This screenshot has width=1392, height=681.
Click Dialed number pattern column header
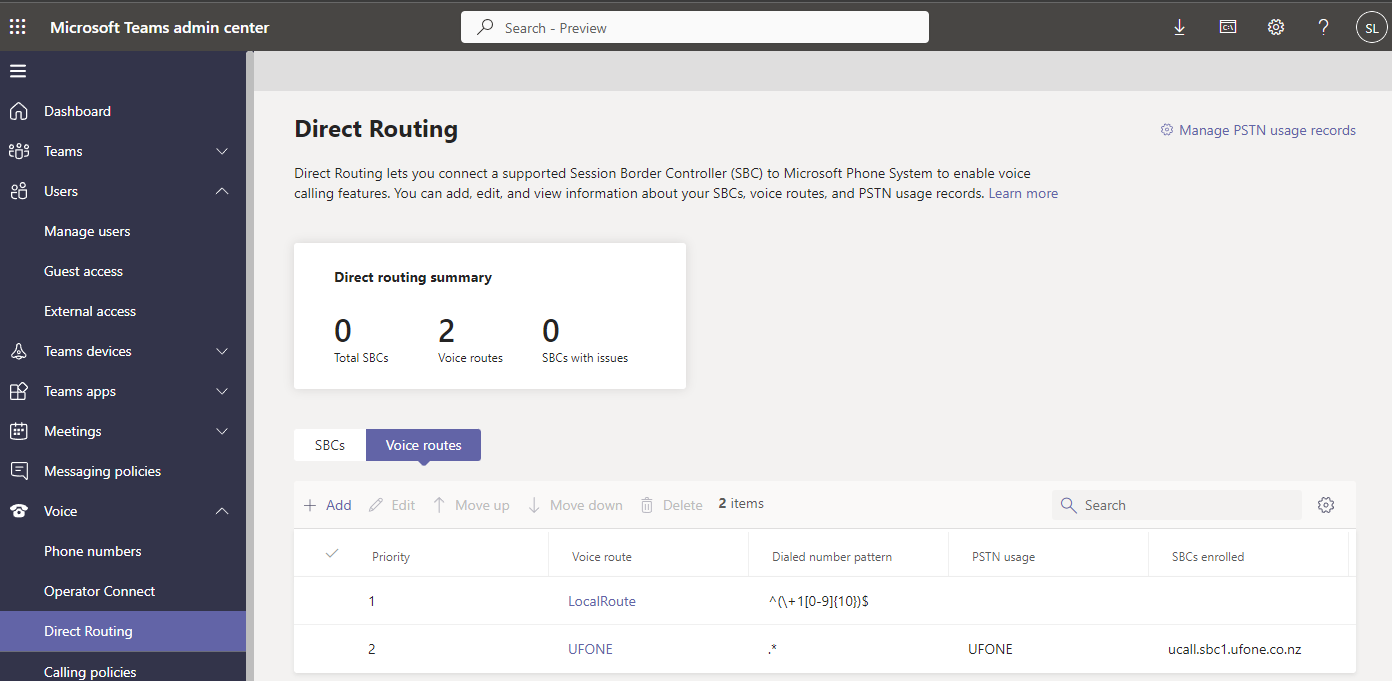[x=832, y=557]
